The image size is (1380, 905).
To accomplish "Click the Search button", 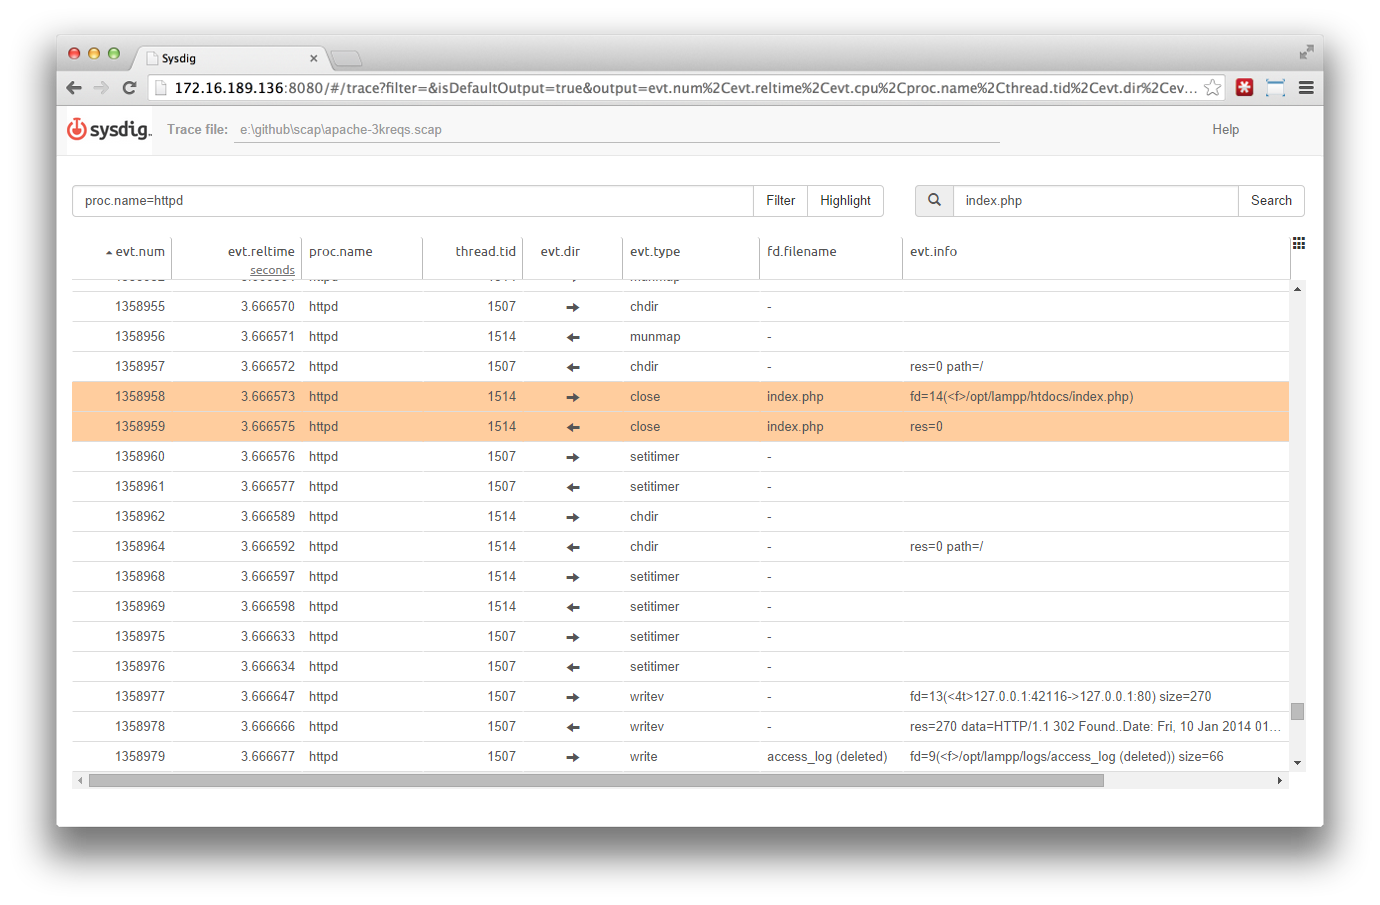I will click(1271, 200).
